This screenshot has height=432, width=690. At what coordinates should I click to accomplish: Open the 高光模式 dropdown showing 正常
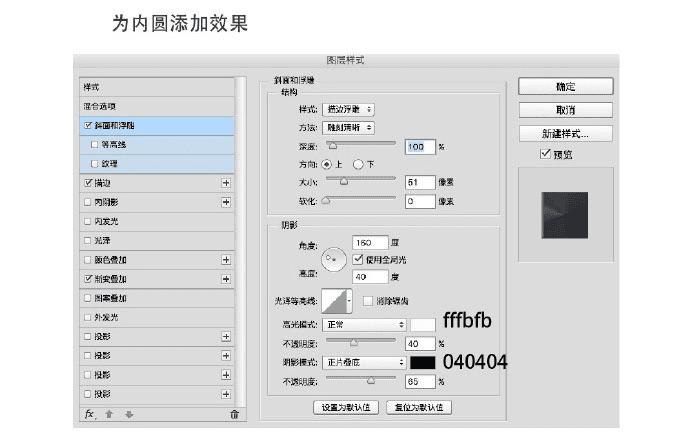tap(364, 325)
